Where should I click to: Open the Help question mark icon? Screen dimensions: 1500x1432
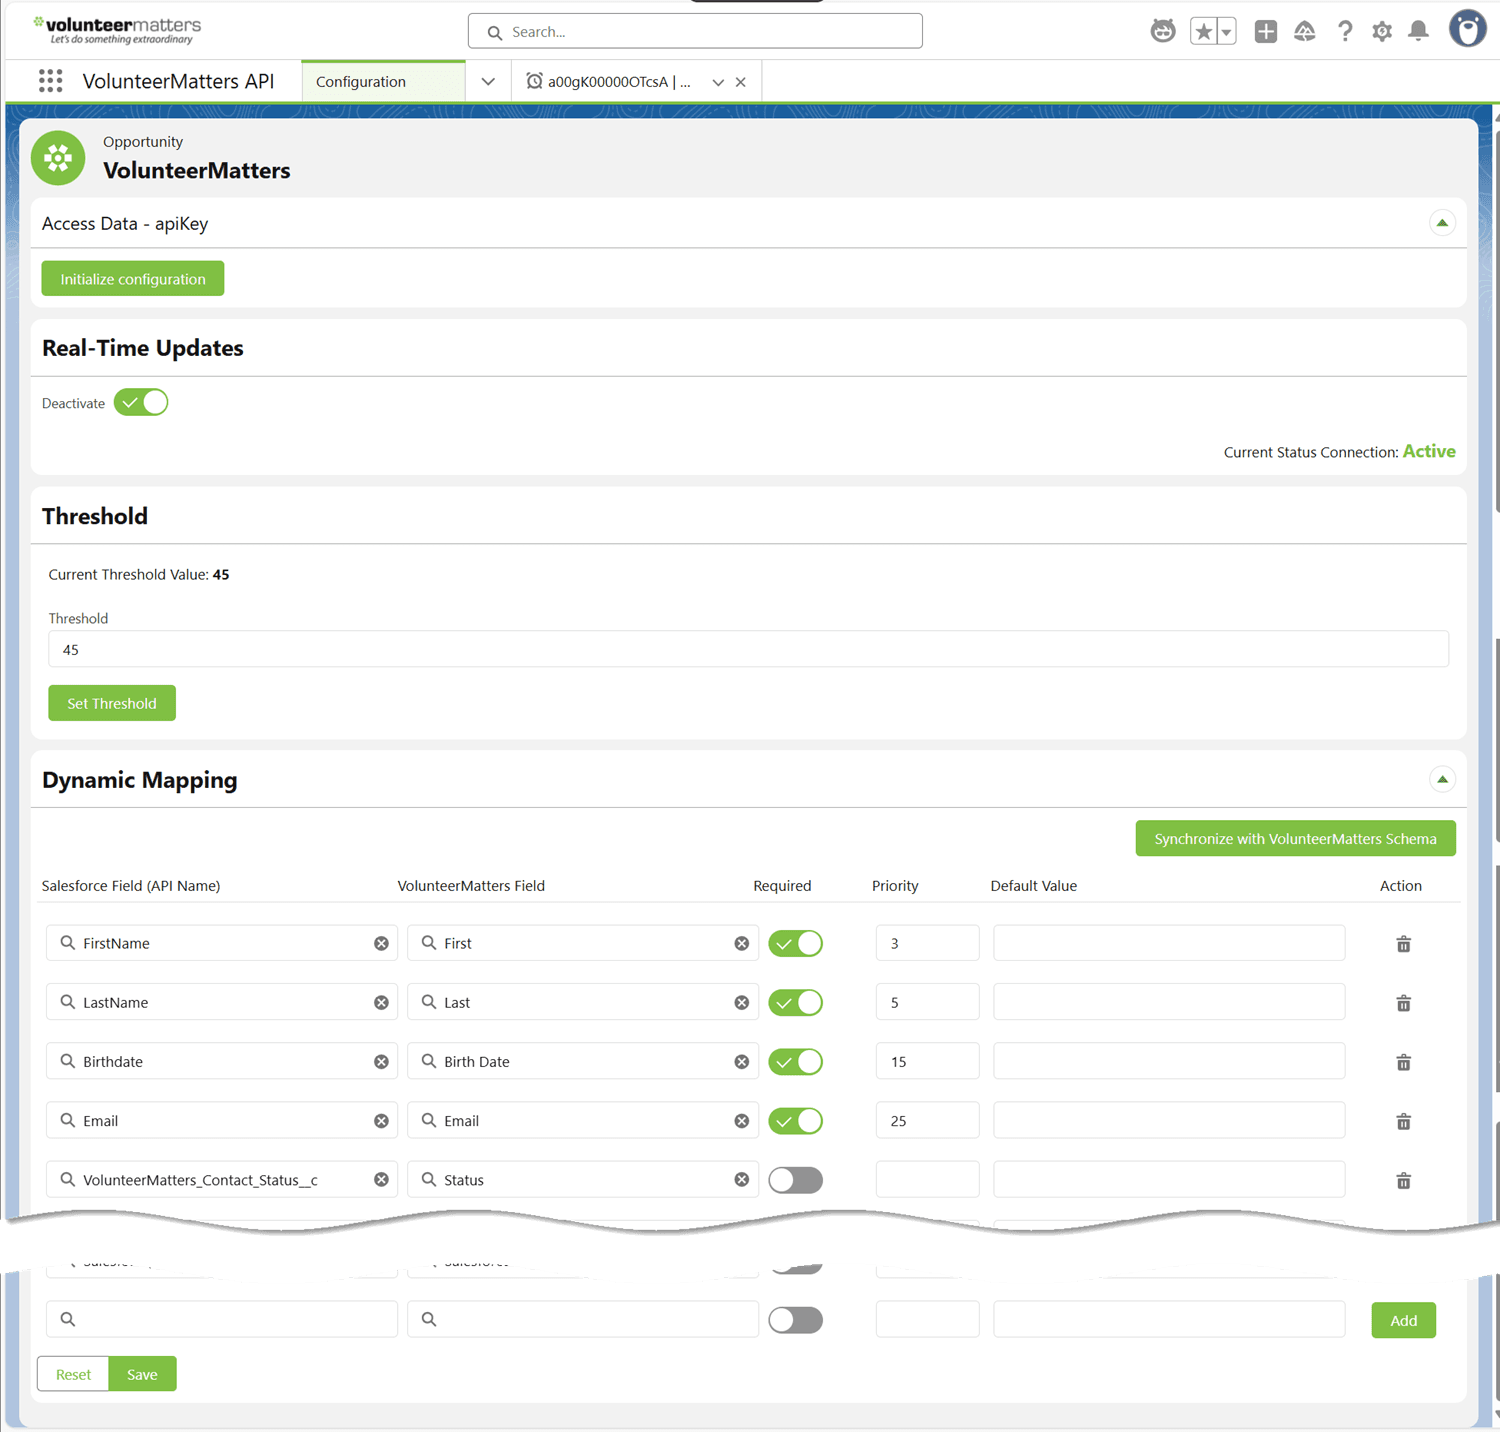click(1345, 31)
